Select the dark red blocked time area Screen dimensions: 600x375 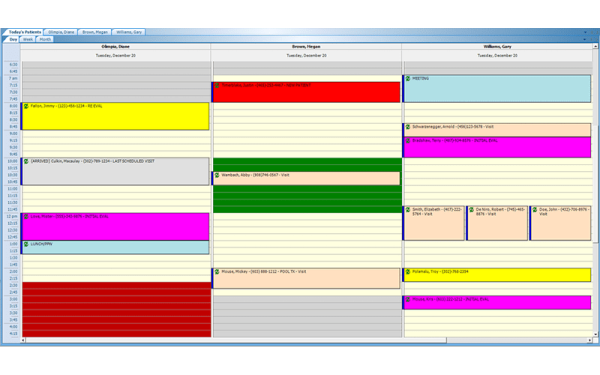116,310
